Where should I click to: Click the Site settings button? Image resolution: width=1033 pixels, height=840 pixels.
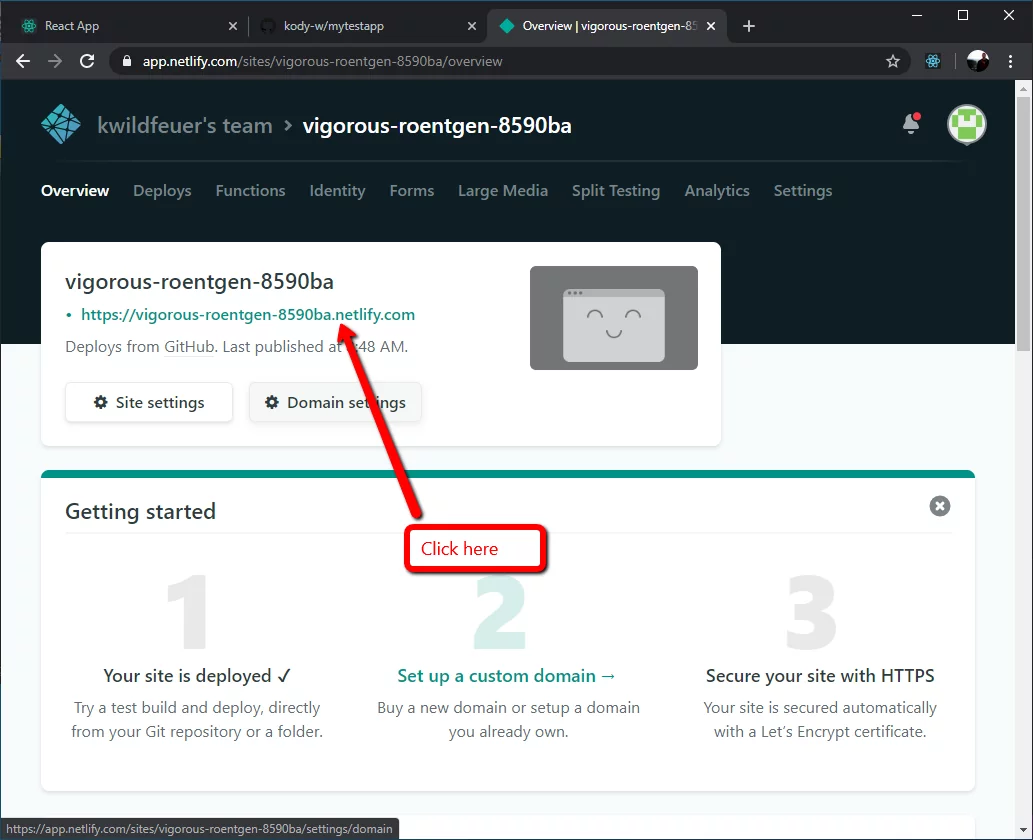[149, 403]
